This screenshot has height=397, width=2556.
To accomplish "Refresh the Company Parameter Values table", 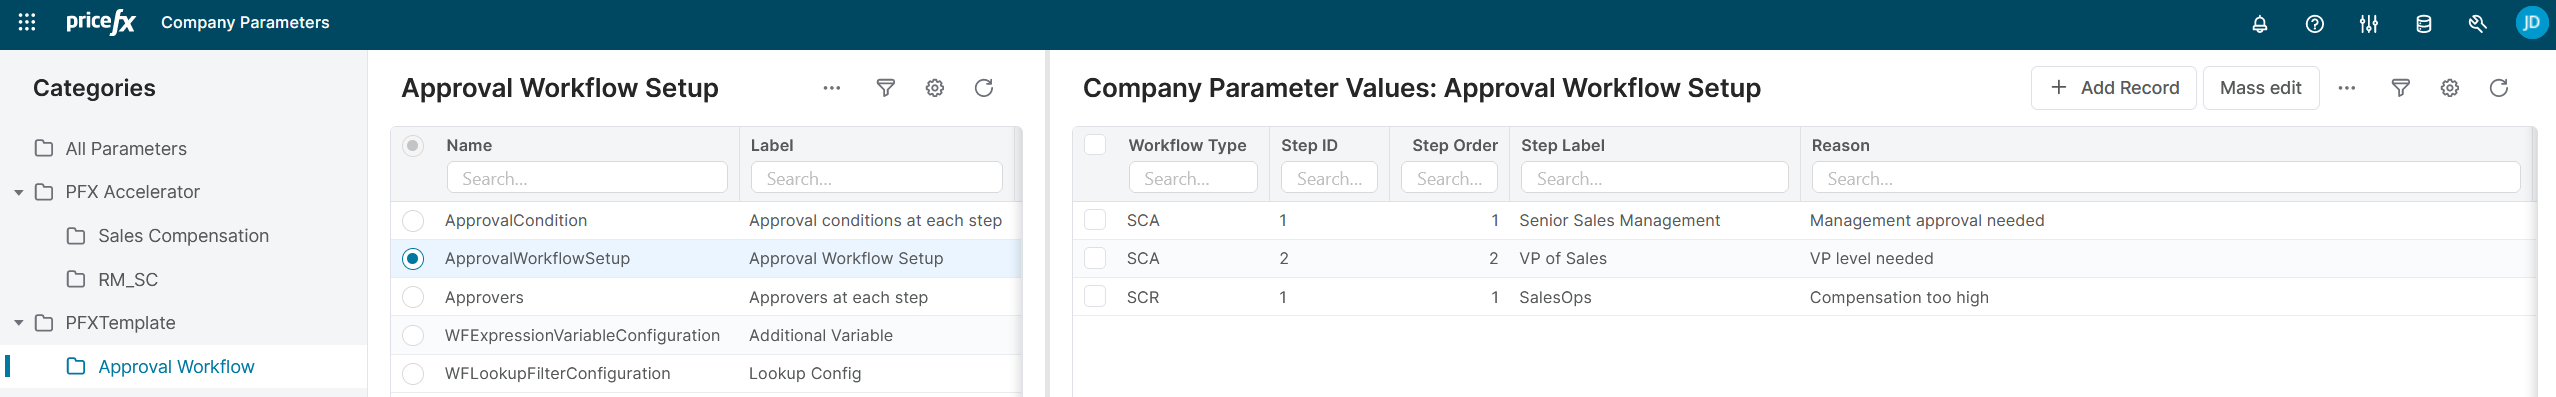I will coord(2499,88).
